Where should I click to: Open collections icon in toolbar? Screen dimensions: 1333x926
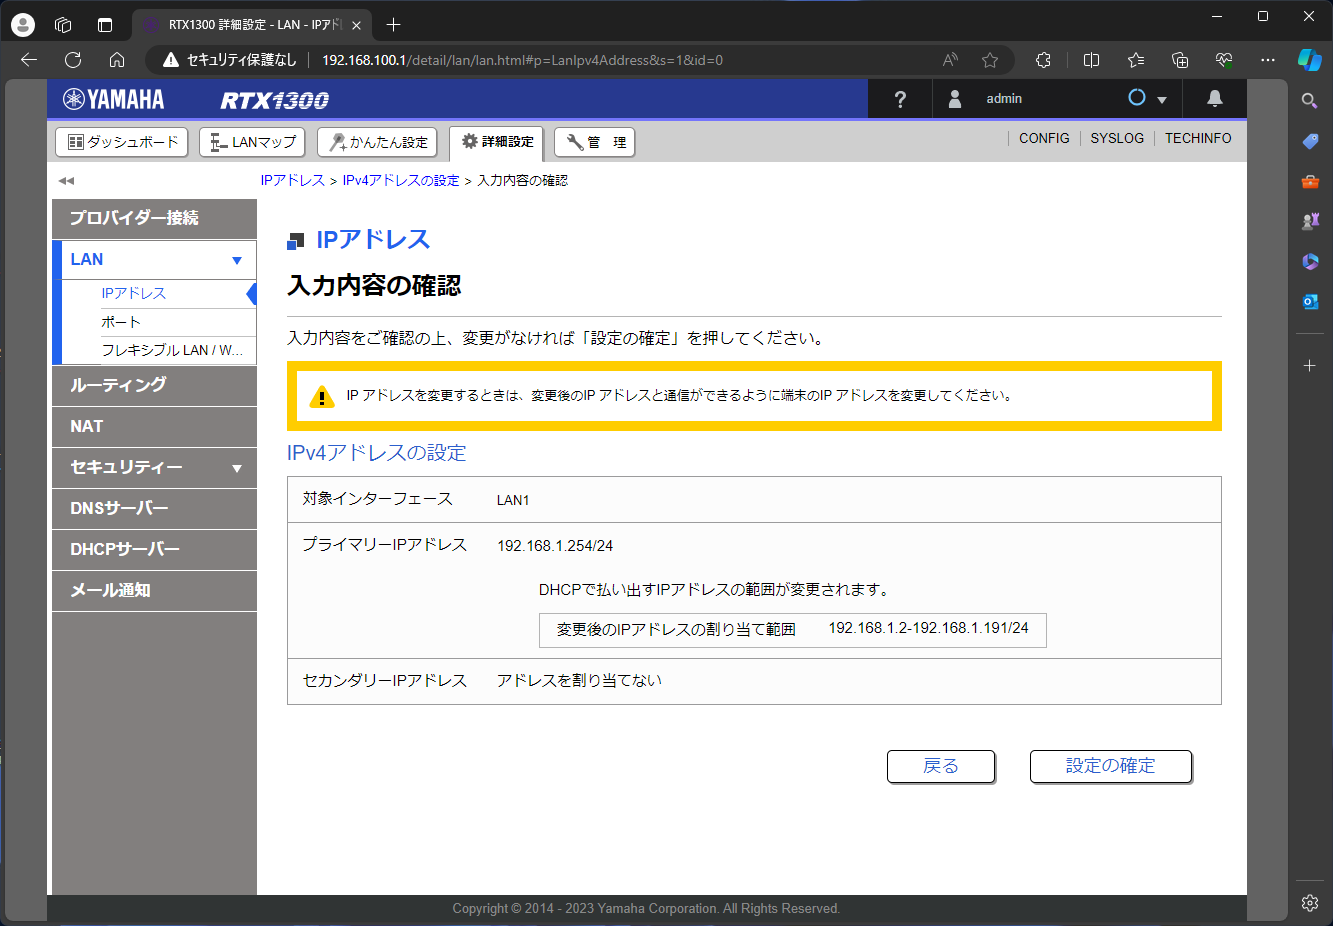click(x=1180, y=60)
